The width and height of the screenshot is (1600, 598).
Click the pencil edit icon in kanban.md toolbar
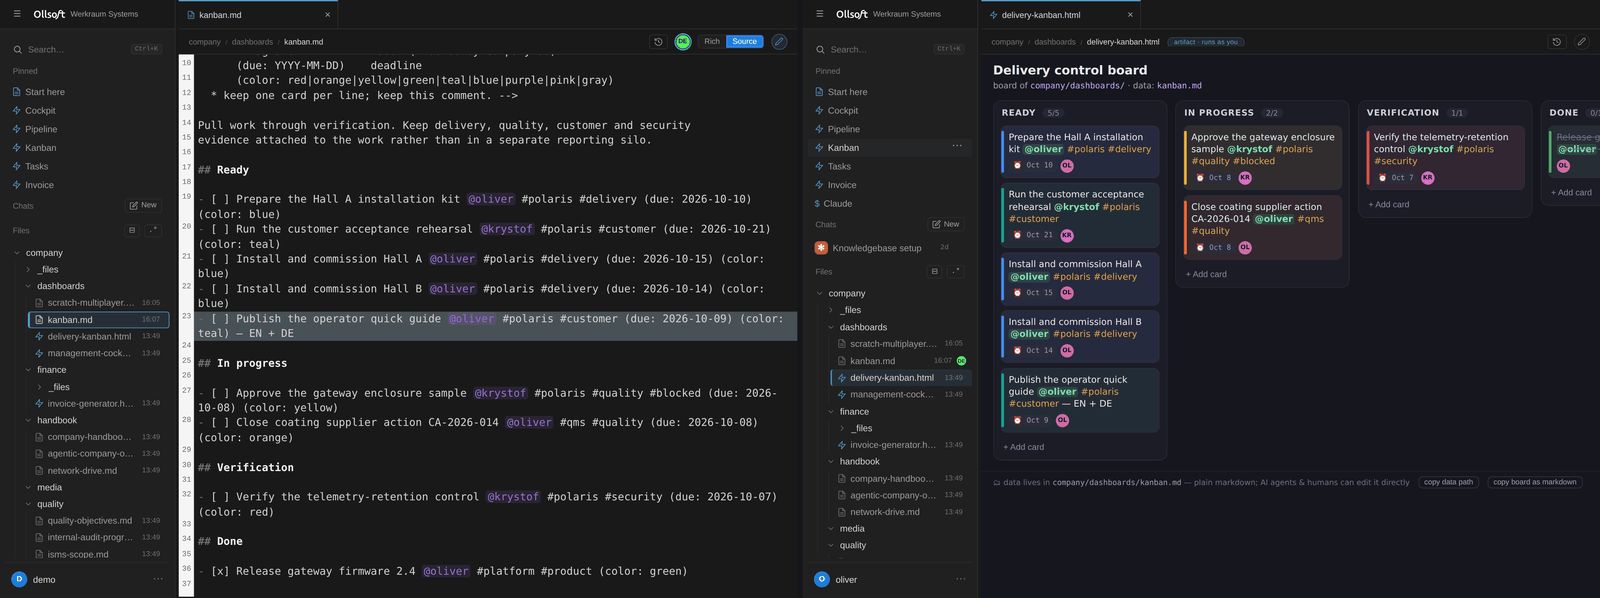[779, 42]
